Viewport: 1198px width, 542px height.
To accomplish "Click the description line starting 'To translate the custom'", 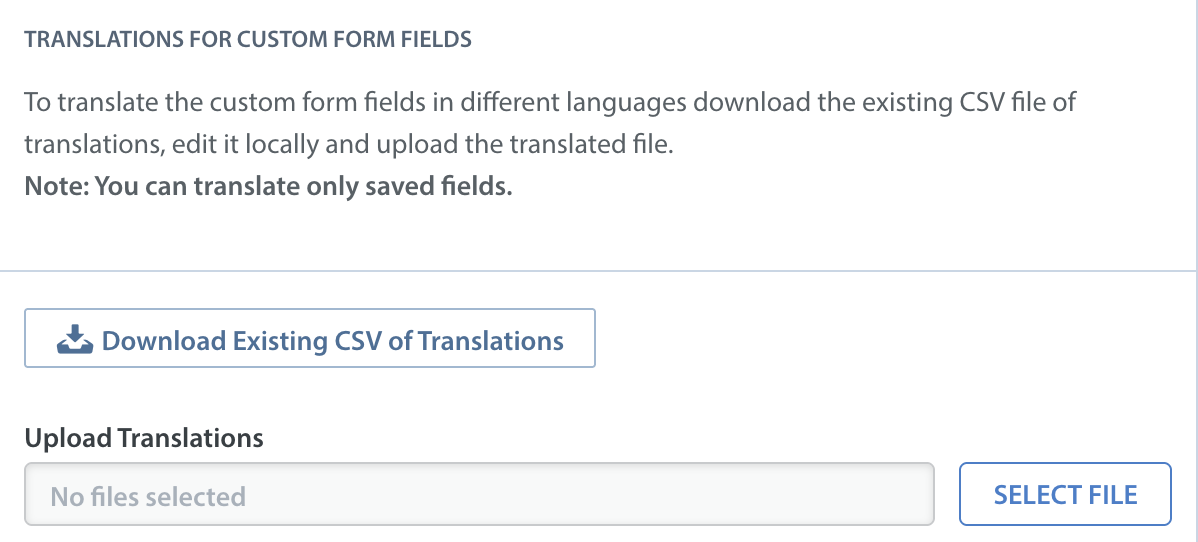I will (550, 102).
